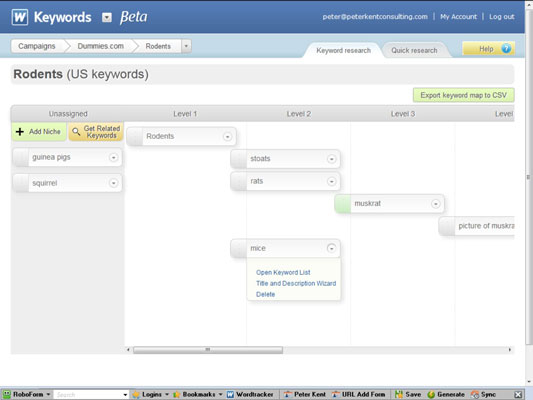Click the right arrow of horizontal scrollbar
This screenshot has height=400, width=533.
[510, 350]
